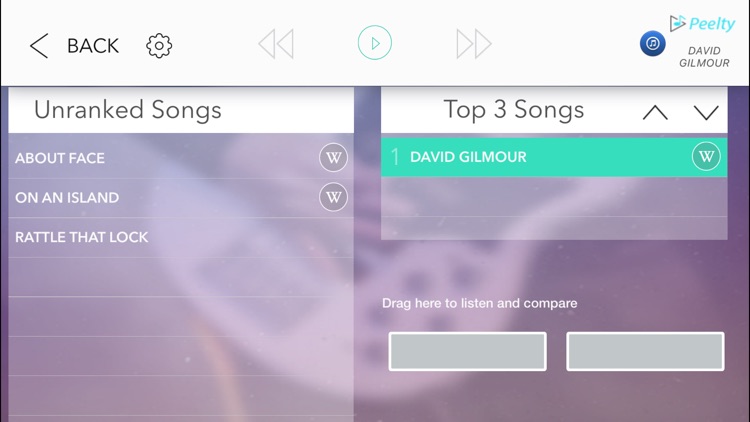Select the RATTLE THAT LOCK song row
This screenshot has width=750, height=422.
[181, 237]
